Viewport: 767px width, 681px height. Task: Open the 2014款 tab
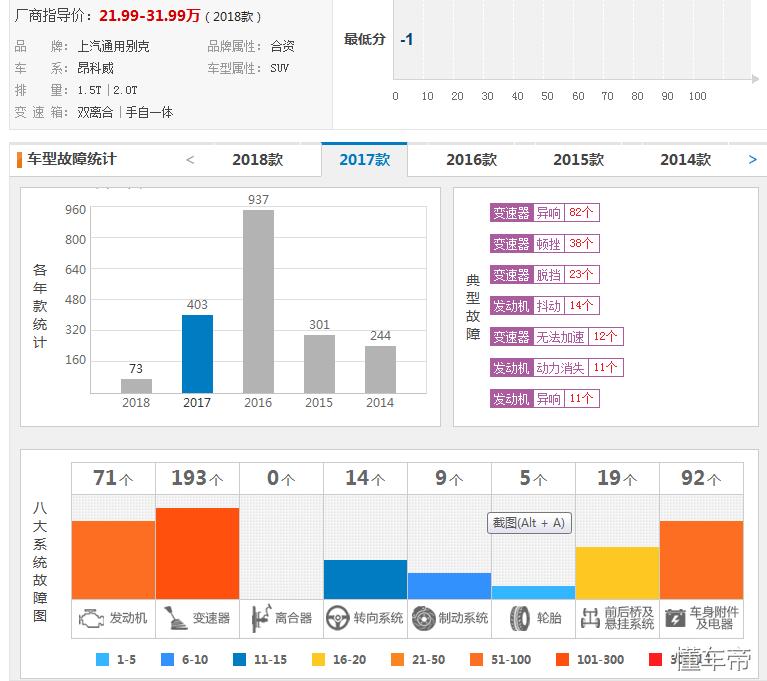(x=685, y=159)
